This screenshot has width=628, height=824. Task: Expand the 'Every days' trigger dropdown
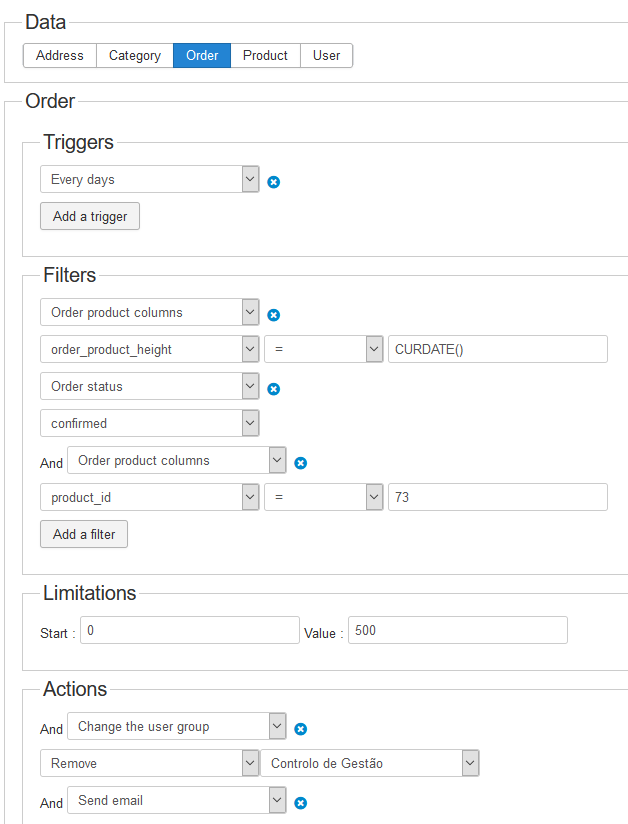point(150,180)
